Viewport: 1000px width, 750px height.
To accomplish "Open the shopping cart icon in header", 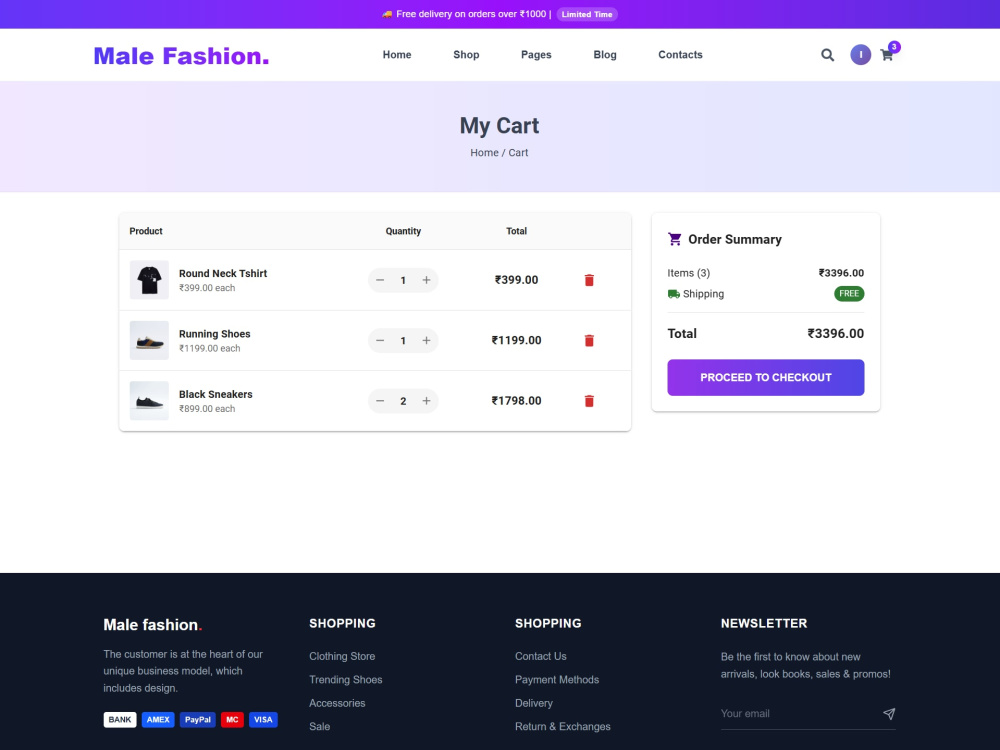I will [886, 55].
